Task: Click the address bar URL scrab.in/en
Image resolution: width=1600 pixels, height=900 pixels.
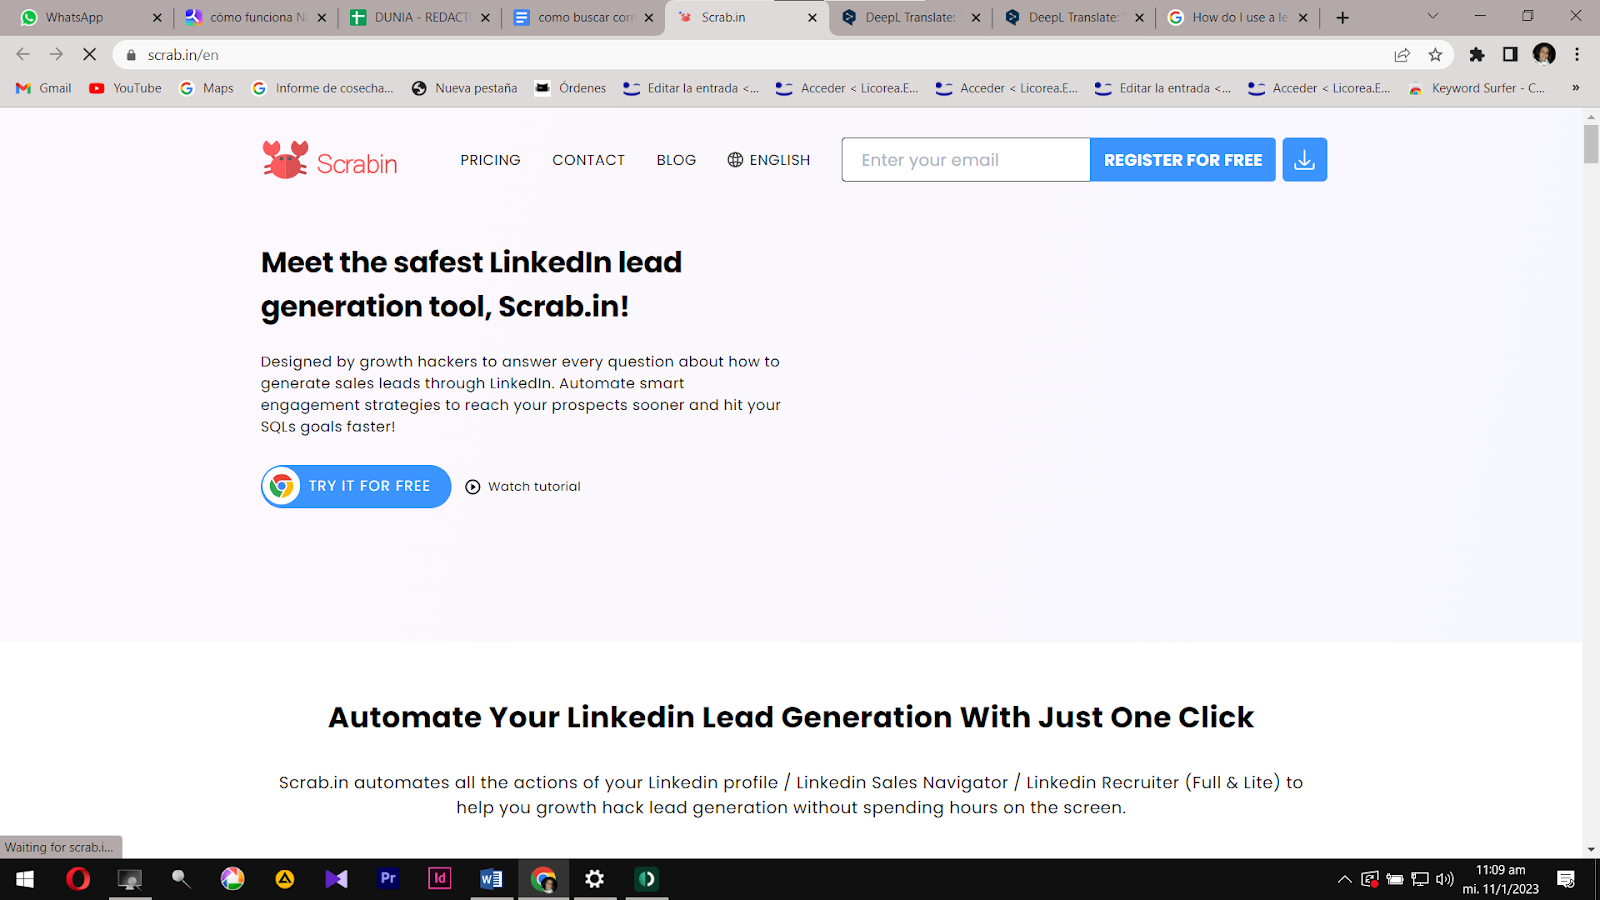Action: click(x=183, y=55)
